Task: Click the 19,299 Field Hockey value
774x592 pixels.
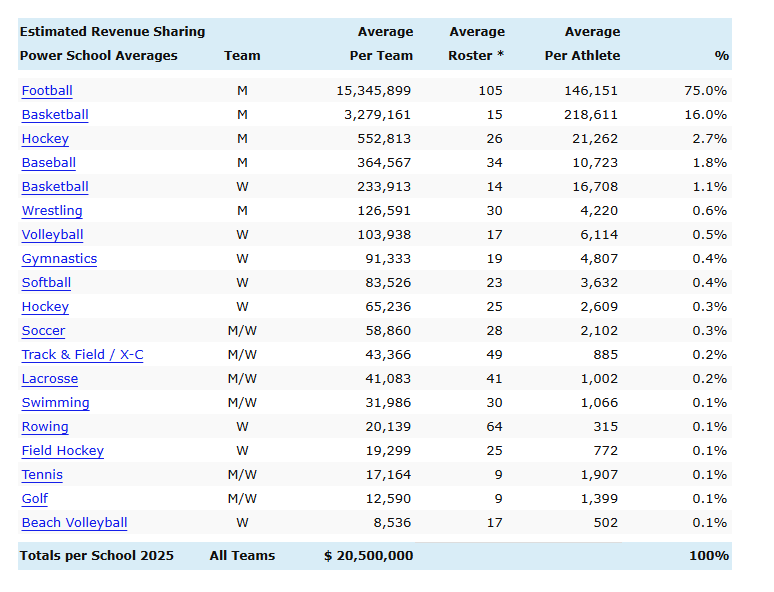Action: click(388, 451)
